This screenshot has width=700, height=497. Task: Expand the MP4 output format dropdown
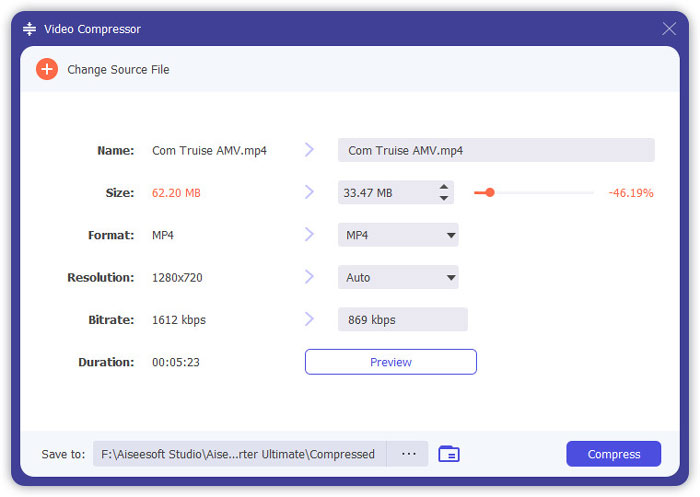click(x=398, y=235)
